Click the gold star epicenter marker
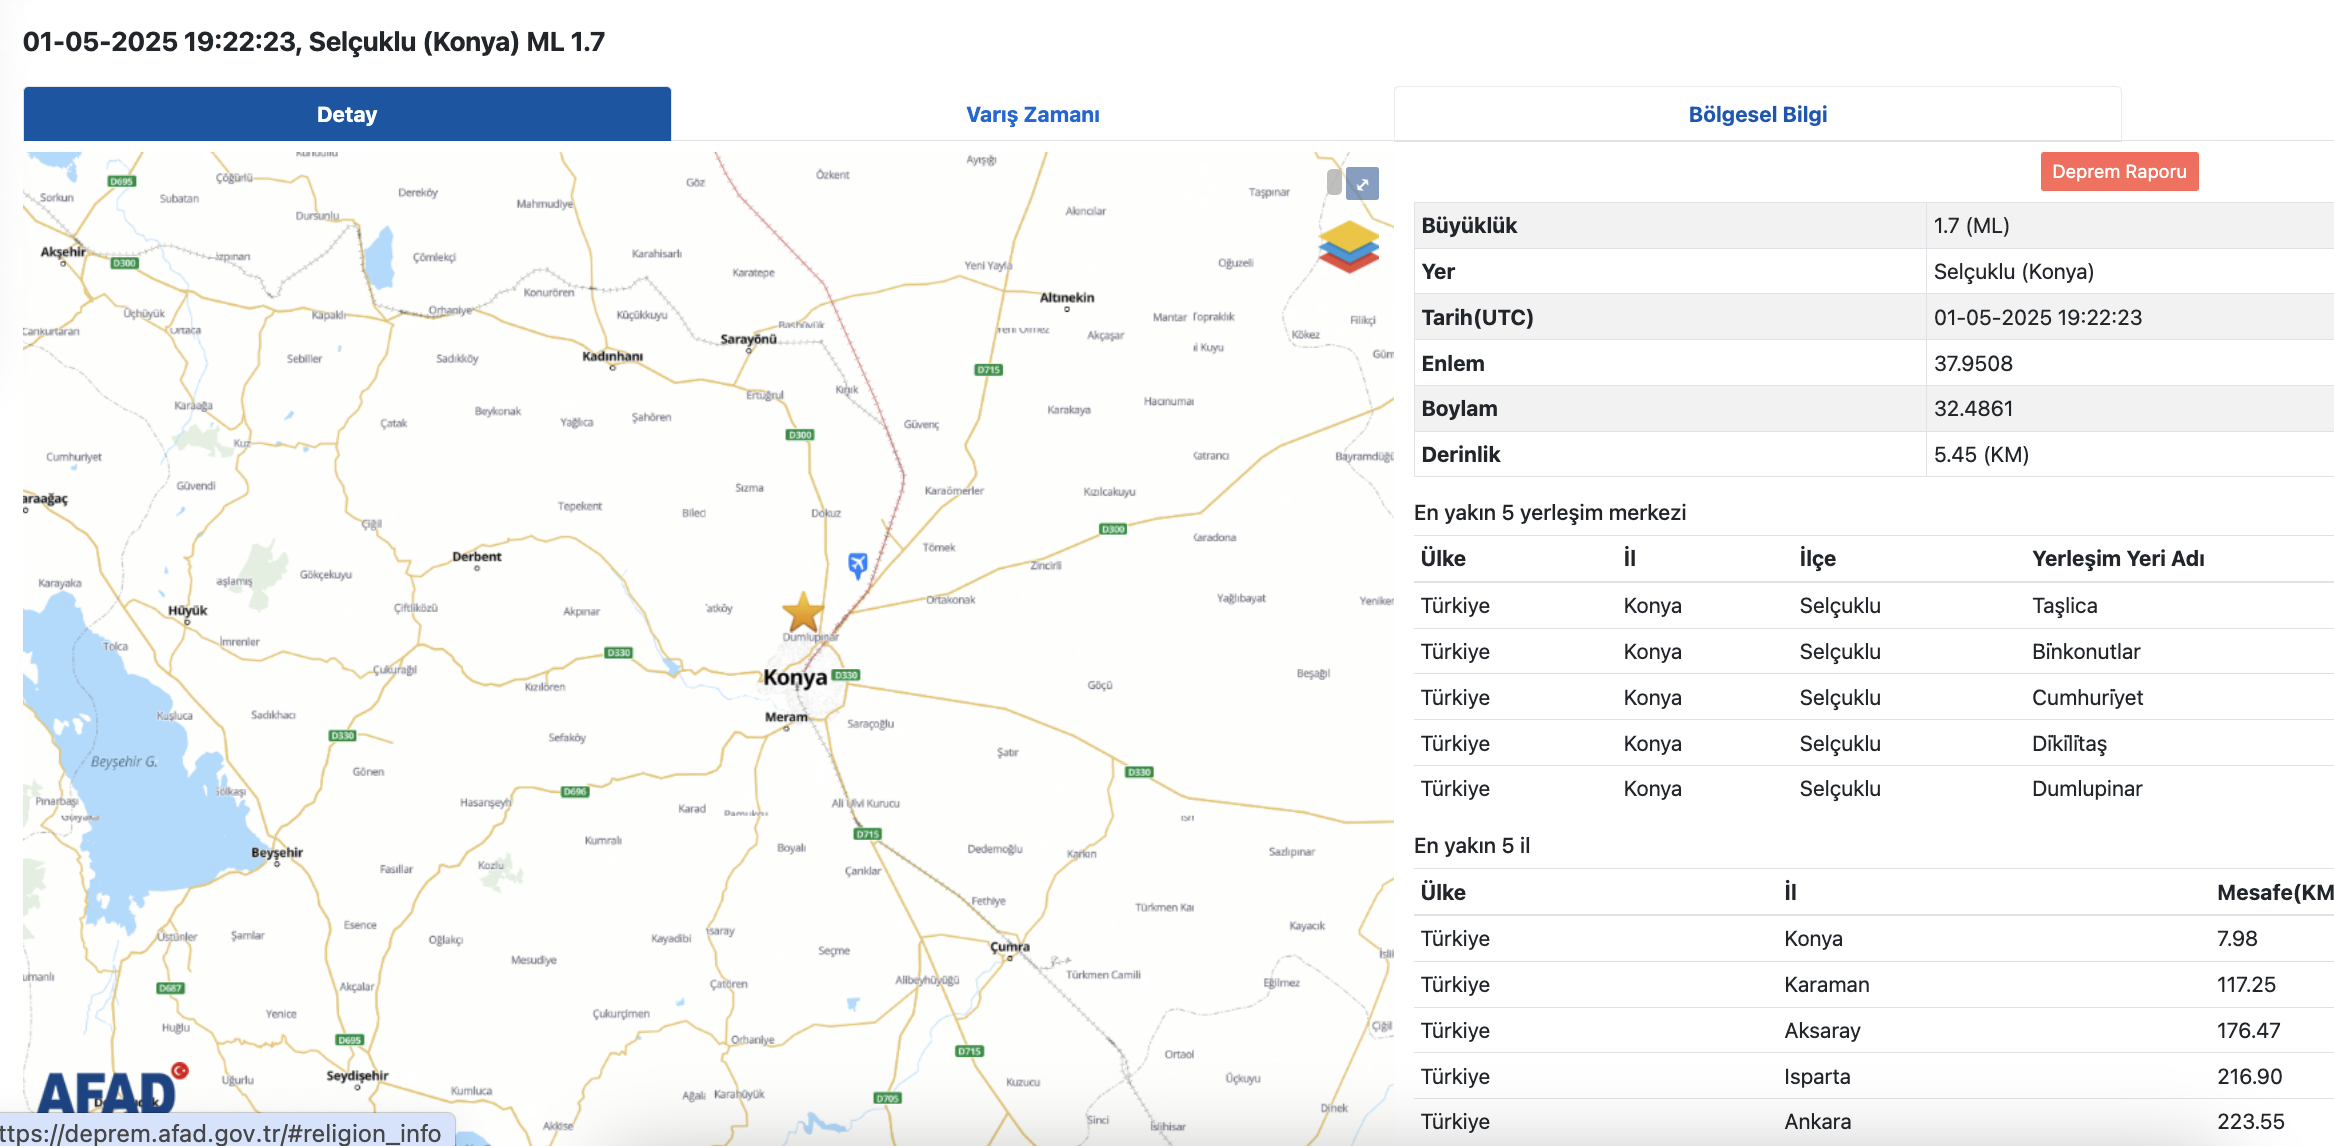 coord(802,612)
